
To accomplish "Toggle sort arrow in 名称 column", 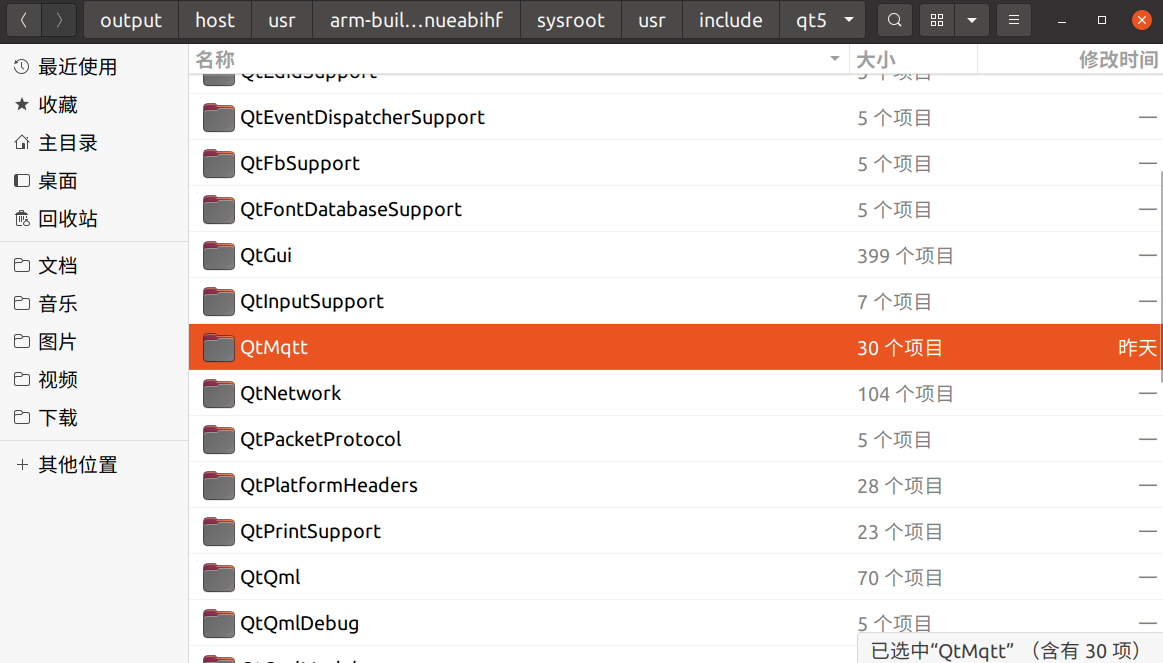I will coord(834,59).
